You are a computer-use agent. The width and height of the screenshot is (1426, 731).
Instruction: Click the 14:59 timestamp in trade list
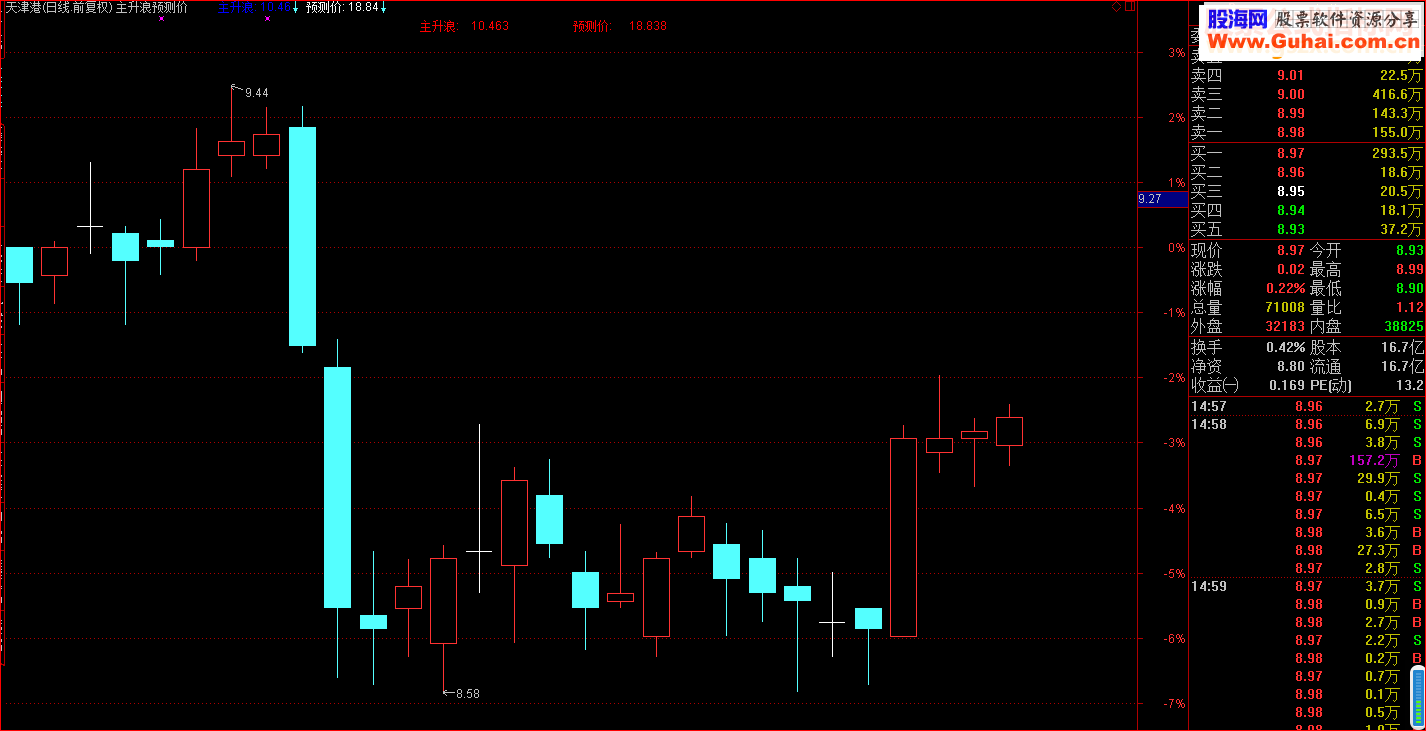tap(1209, 586)
